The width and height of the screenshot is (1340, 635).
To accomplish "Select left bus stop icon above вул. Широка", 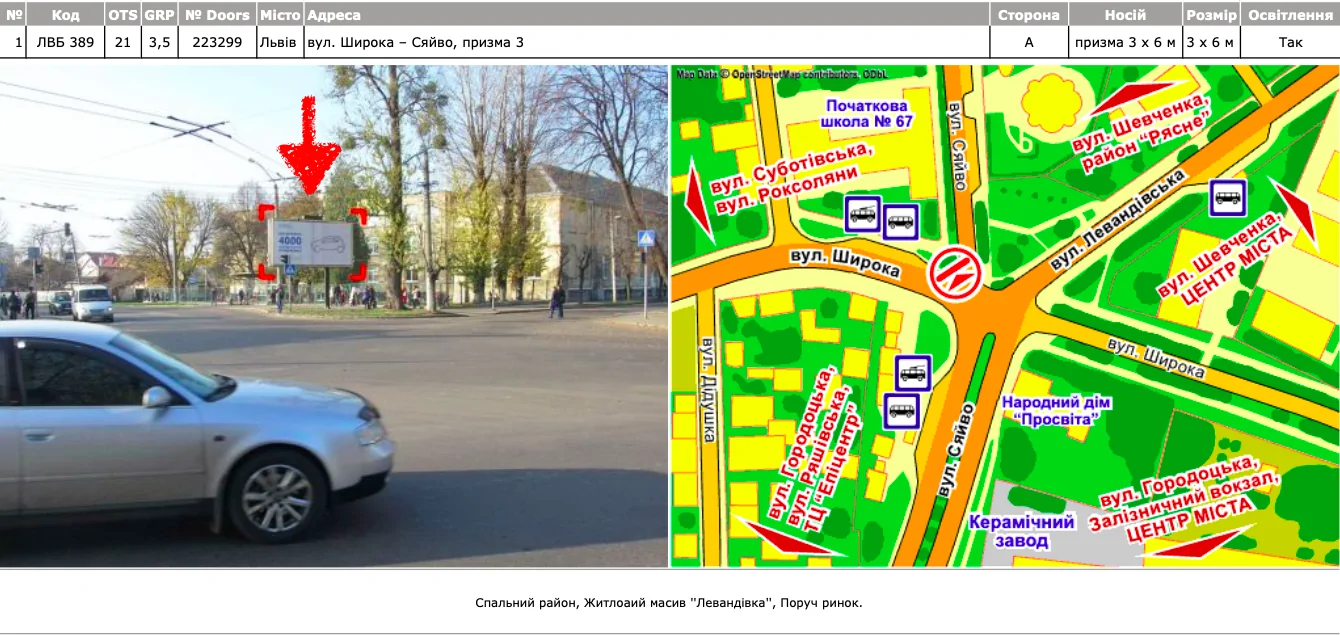I will [862, 213].
